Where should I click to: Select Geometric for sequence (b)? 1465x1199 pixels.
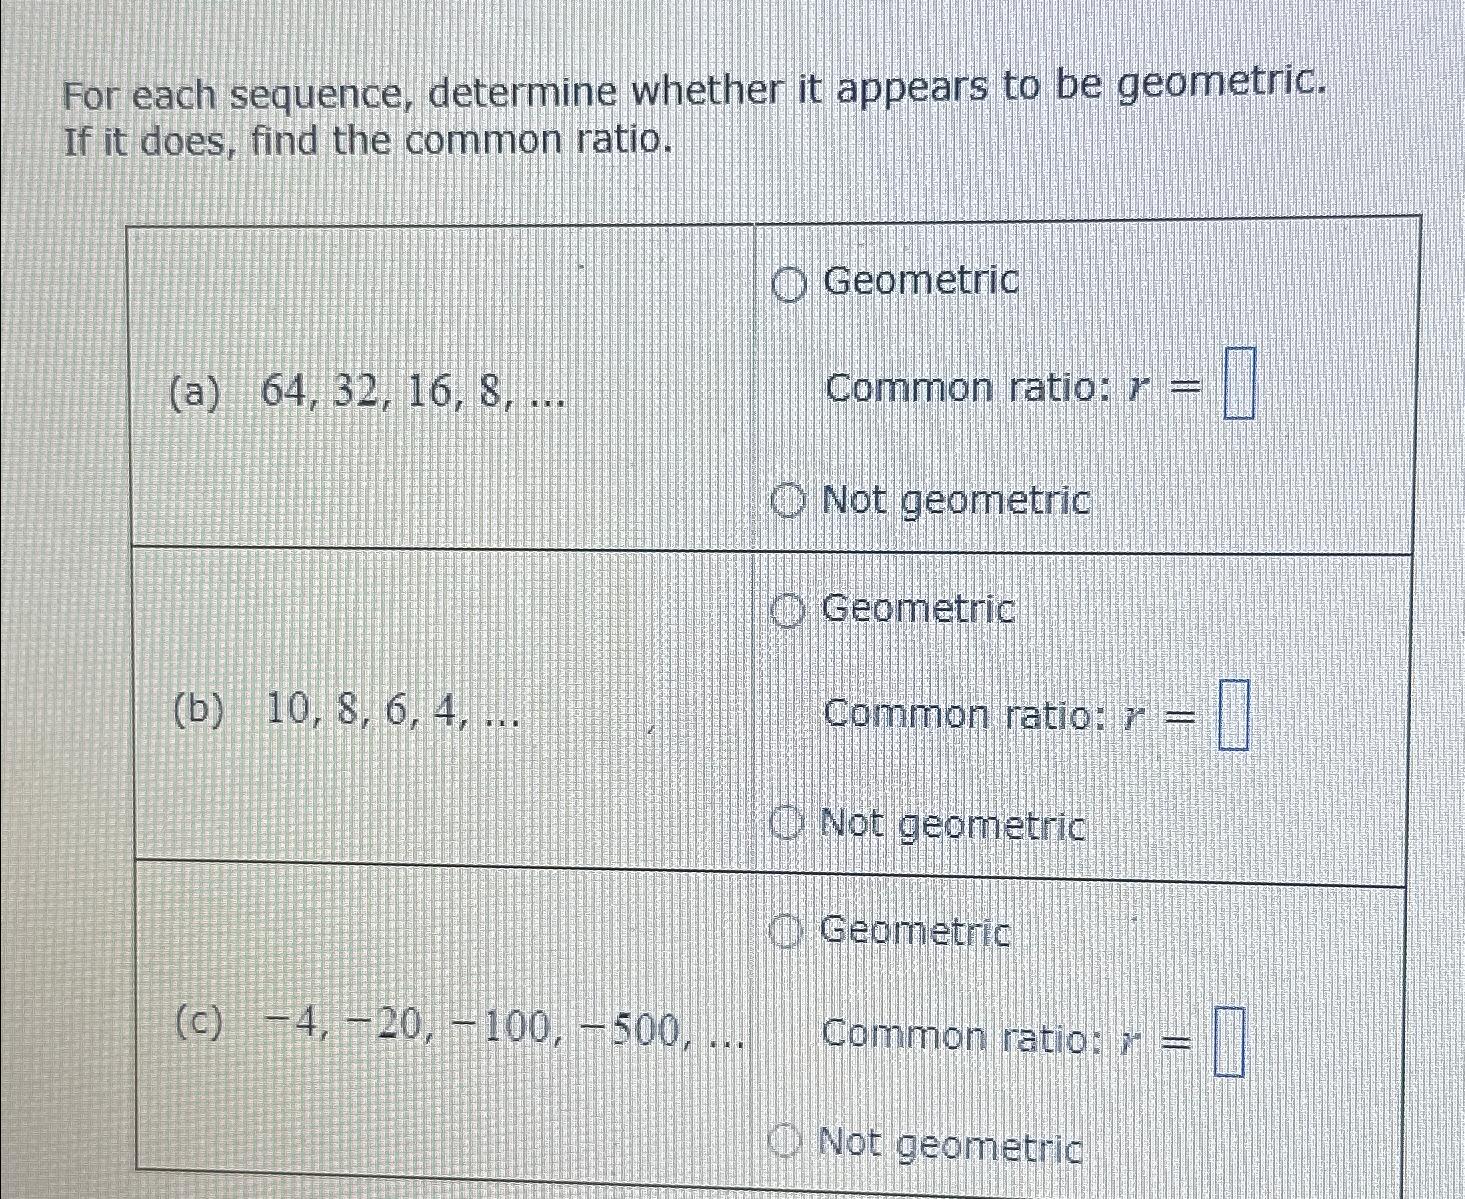pyautogui.click(x=790, y=610)
